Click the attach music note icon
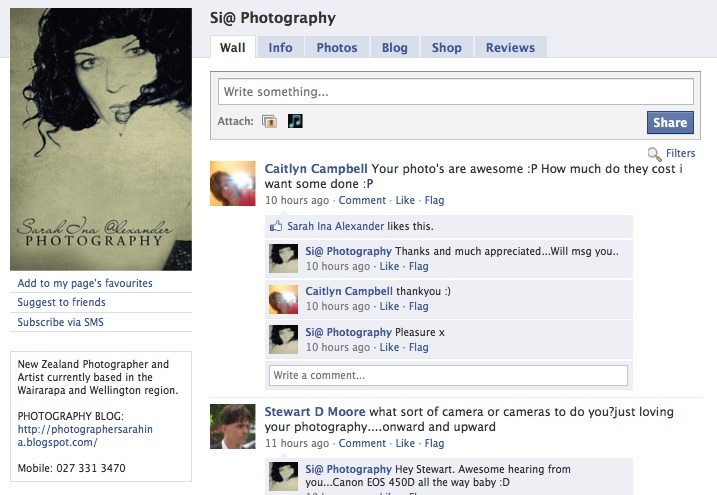The height and width of the screenshot is (495, 717). click(295, 121)
